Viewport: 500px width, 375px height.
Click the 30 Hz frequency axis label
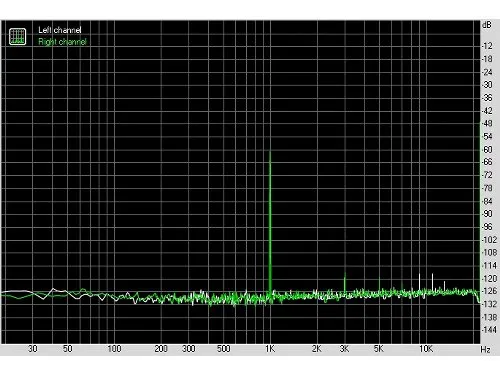coord(32,349)
